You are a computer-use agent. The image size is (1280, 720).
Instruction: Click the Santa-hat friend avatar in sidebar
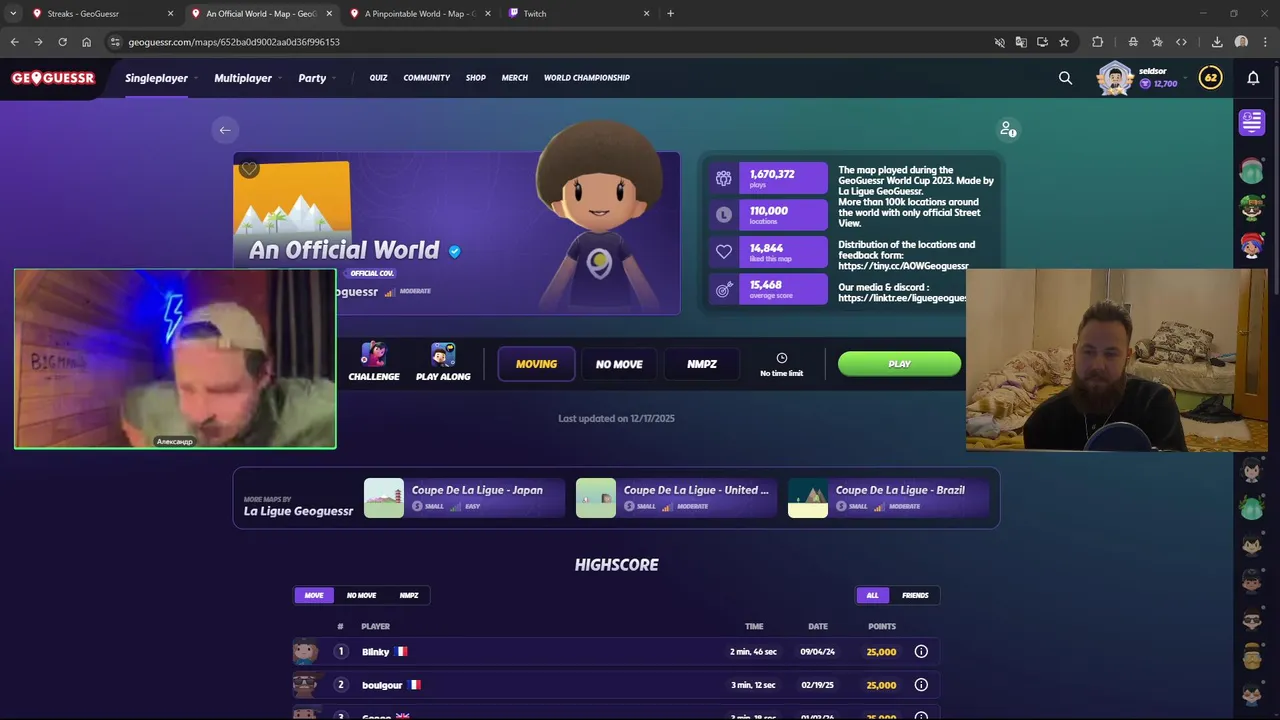click(1252, 170)
